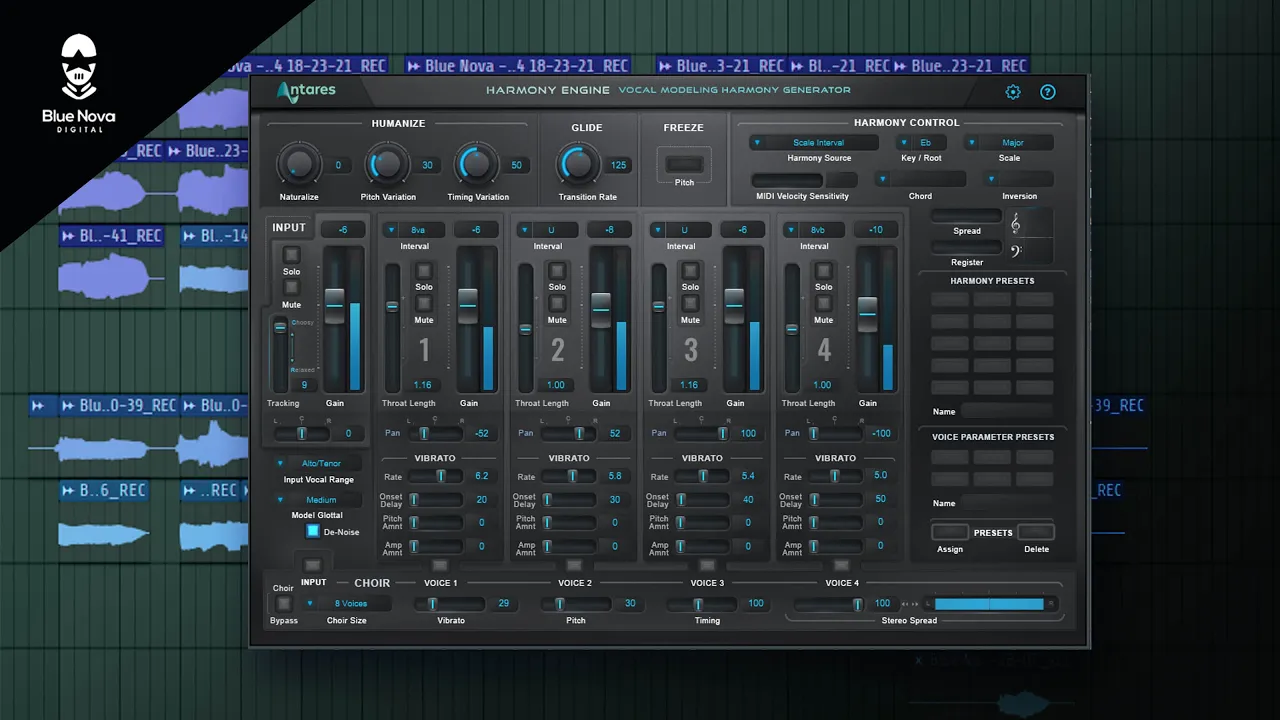
Task: Click the Naturalize value field showing 0
Action: pyautogui.click(x=338, y=165)
